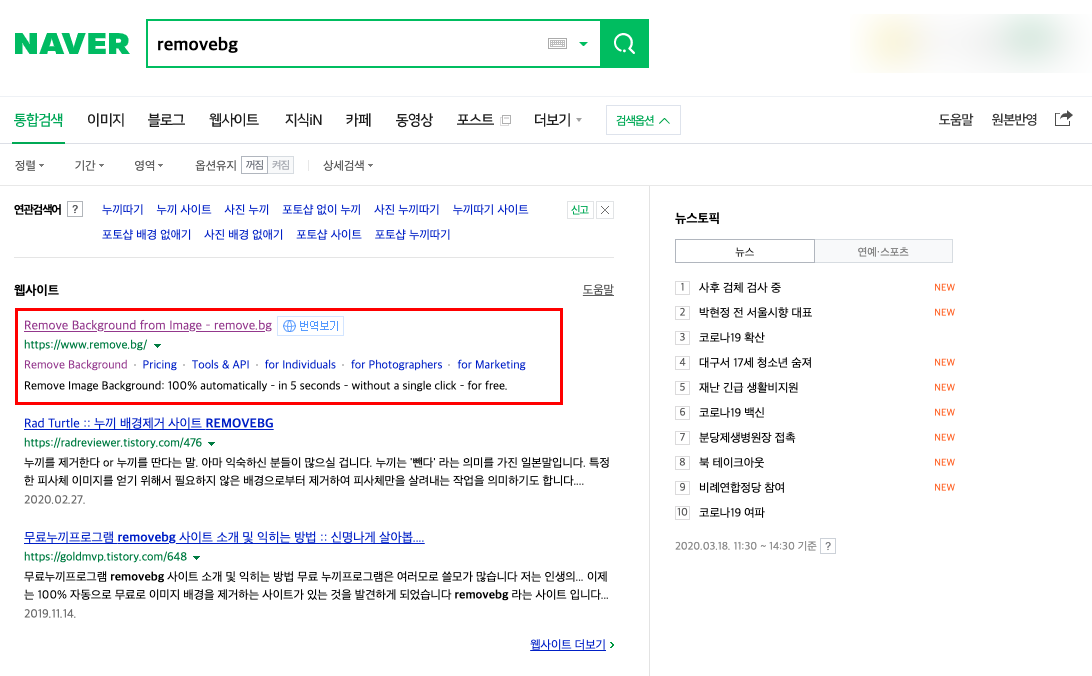
Task: Open 무료누끼프로그램 removebg 사이트 소개 result
Action: pos(224,537)
